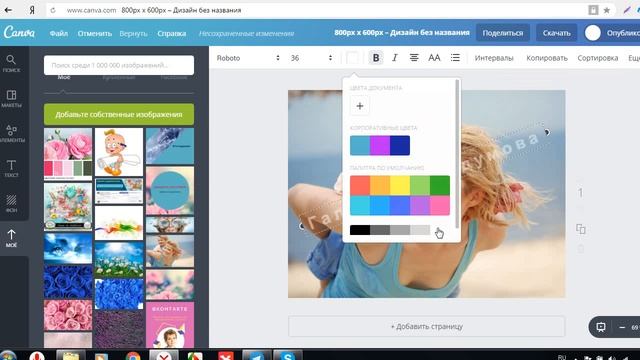Click Копировать in text toolbar
The height and width of the screenshot is (360, 640).
pyautogui.click(x=547, y=58)
